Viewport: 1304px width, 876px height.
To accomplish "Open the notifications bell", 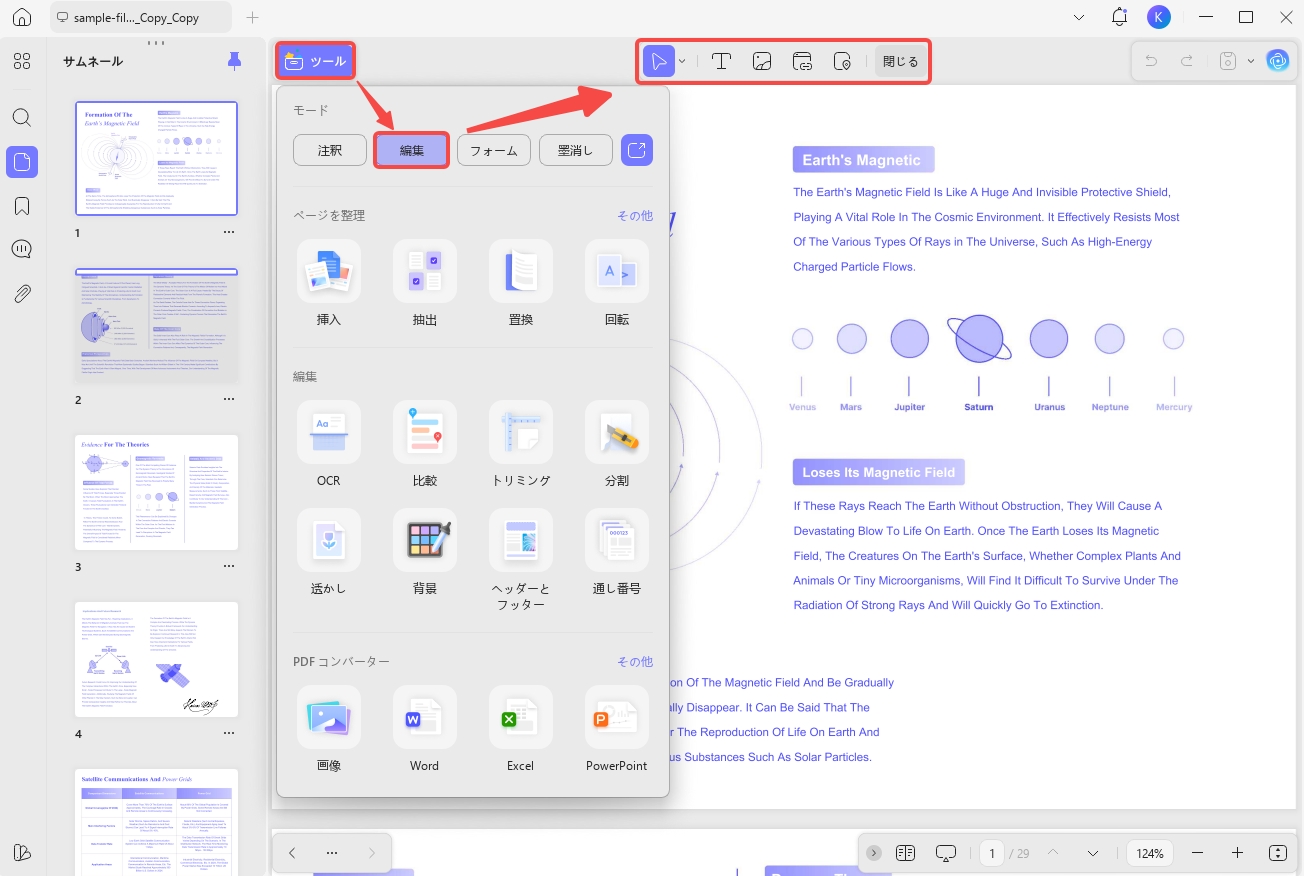I will (x=1119, y=17).
